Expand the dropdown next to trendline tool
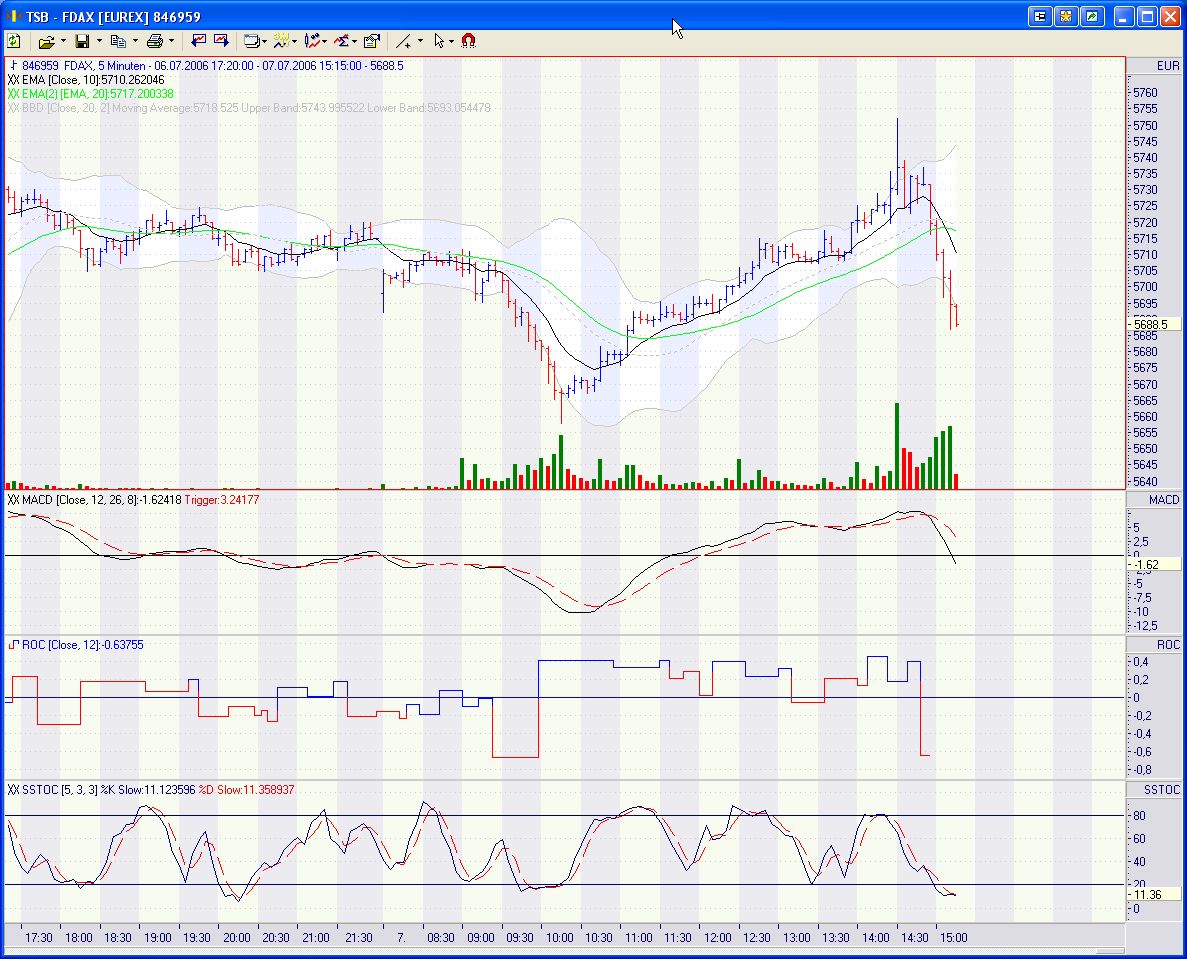 420,41
